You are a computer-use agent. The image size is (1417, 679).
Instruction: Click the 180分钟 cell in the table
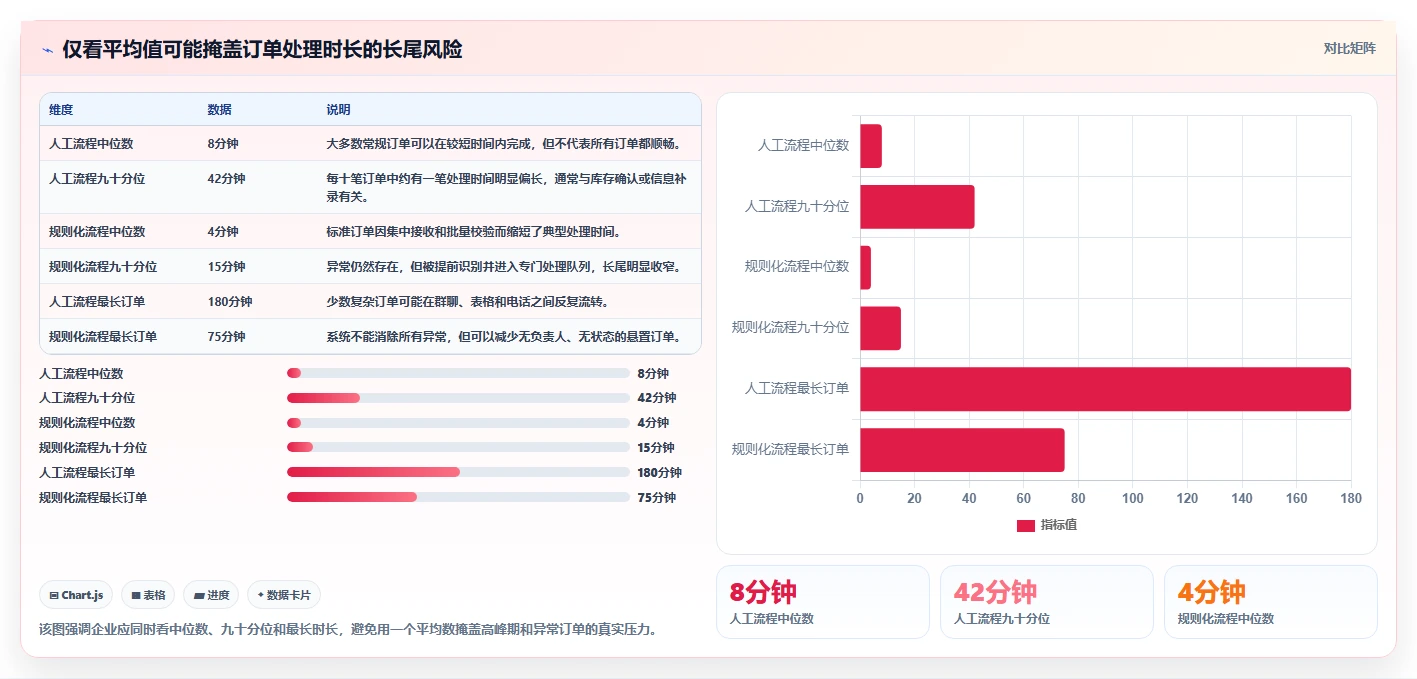coord(230,302)
